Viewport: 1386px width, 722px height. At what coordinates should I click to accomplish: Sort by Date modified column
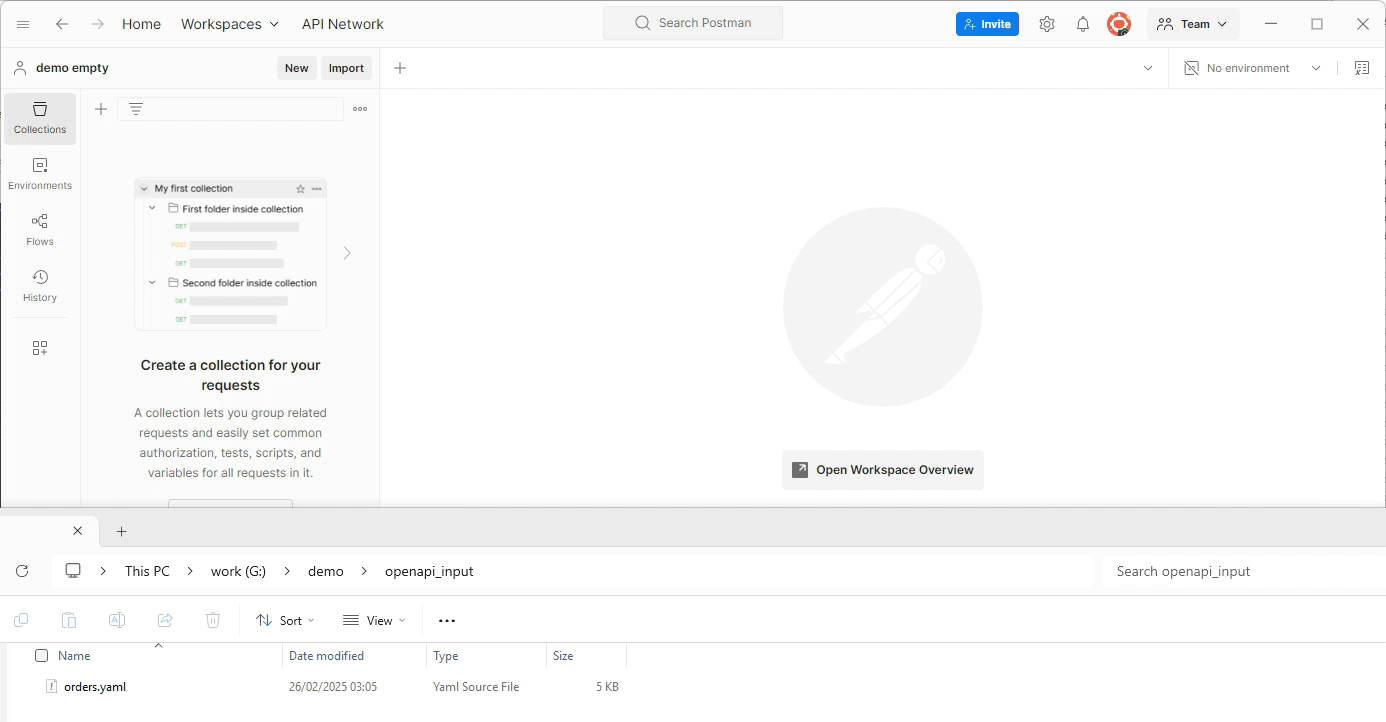click(326, 656)
